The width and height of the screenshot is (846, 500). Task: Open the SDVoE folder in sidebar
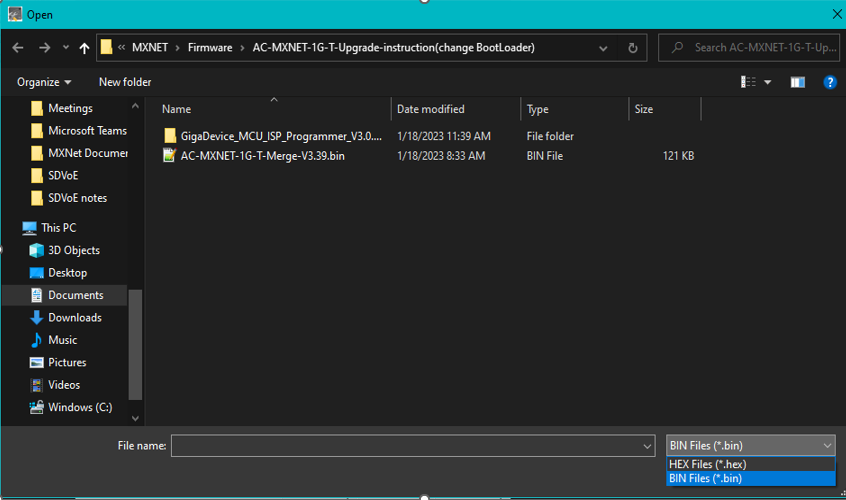[63, 176]
